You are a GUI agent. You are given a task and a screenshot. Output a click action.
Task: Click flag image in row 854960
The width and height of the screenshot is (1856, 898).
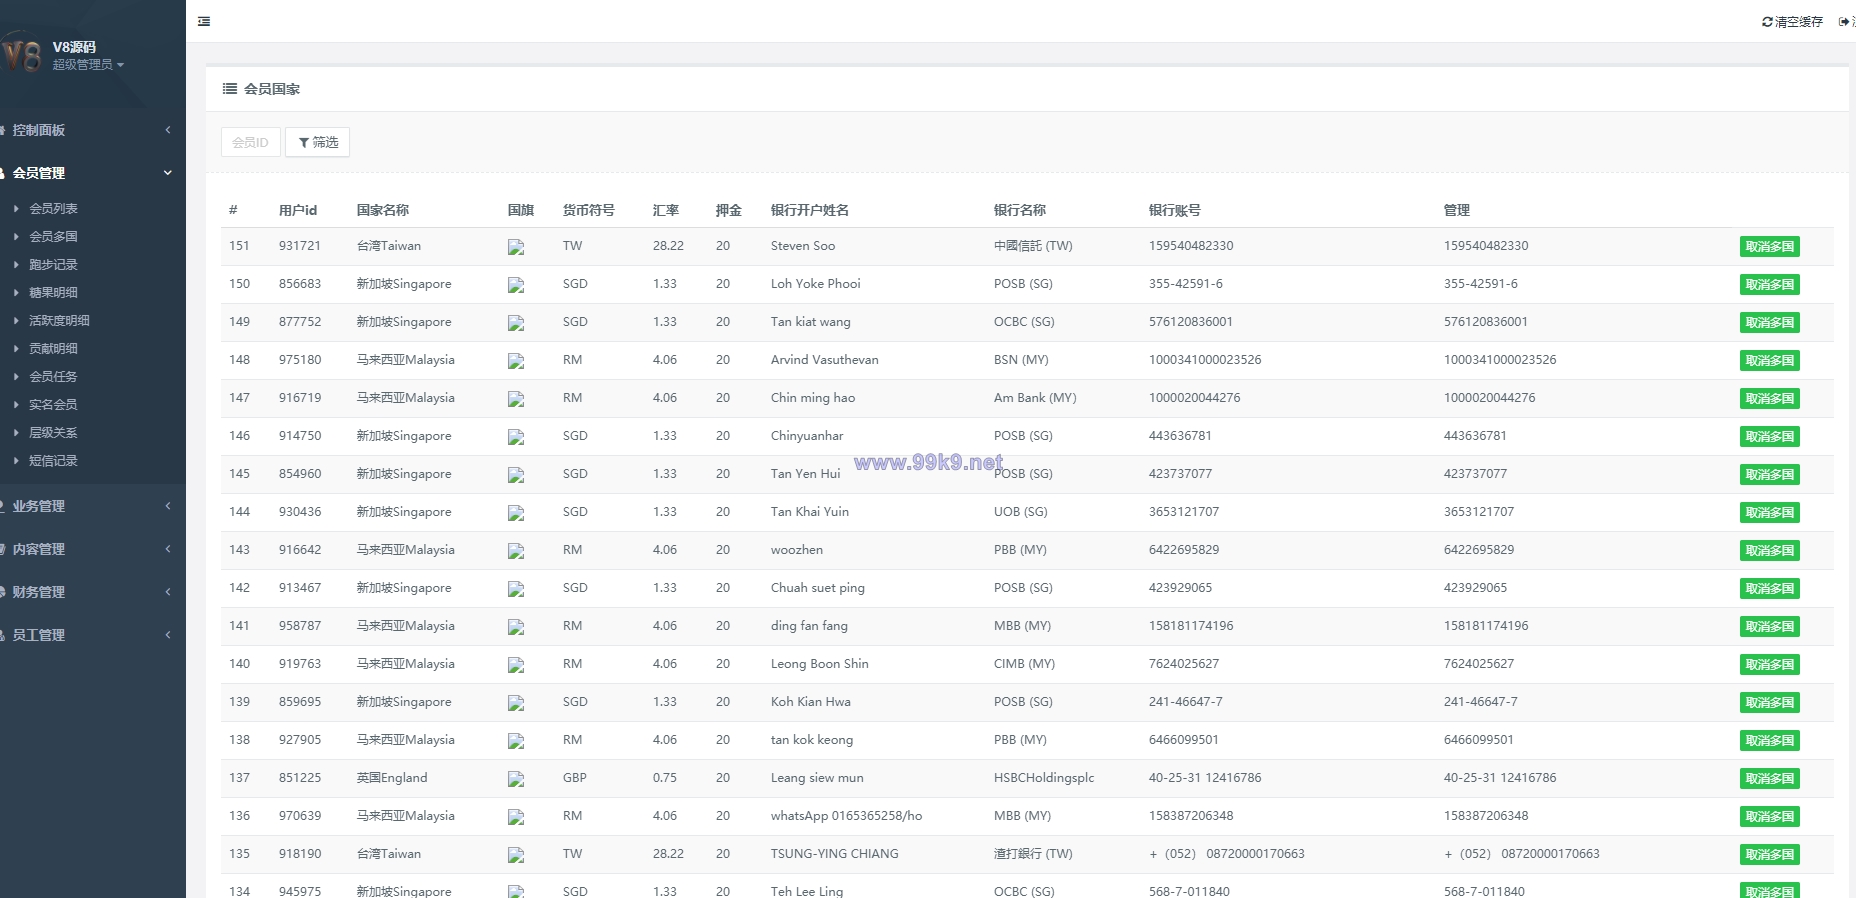pos(516,475)
